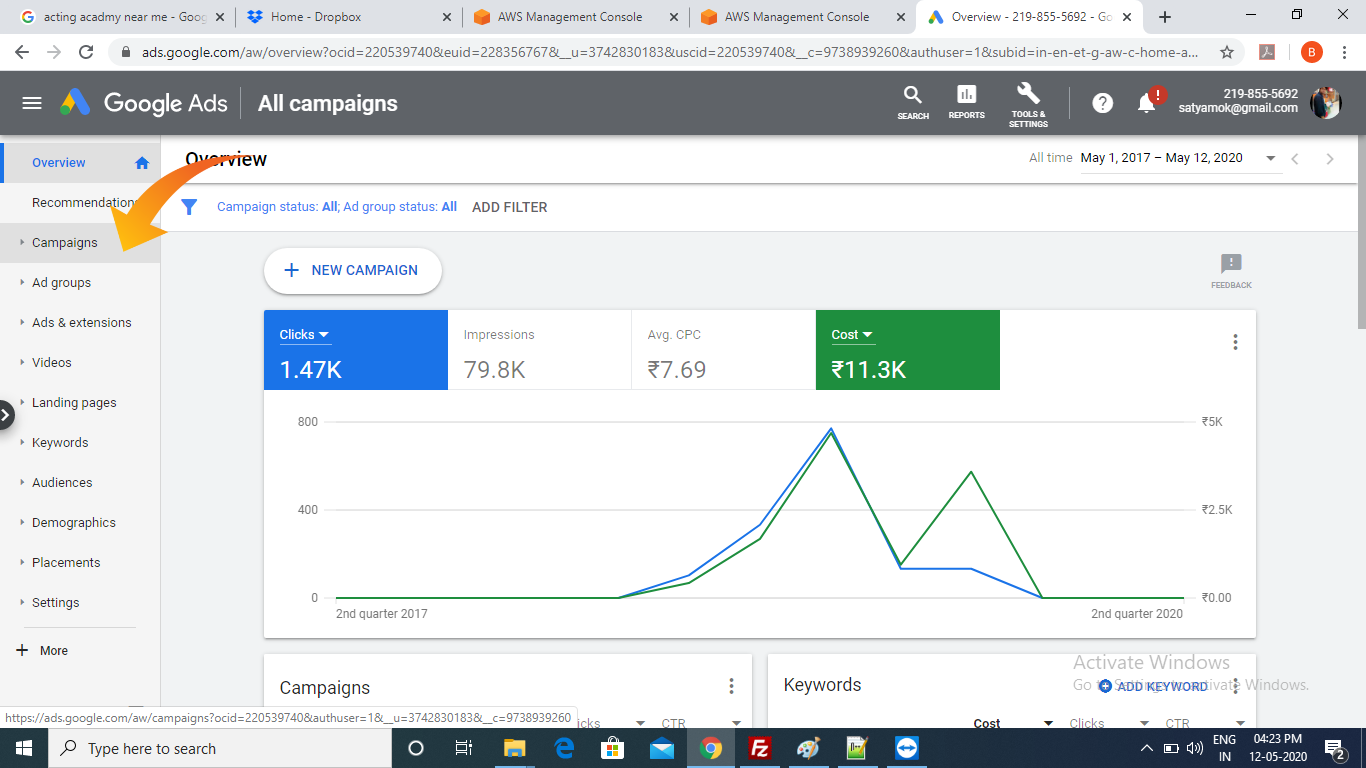The image size is (1366, 768).
Task: Reload the page
Action: point(86,52)
